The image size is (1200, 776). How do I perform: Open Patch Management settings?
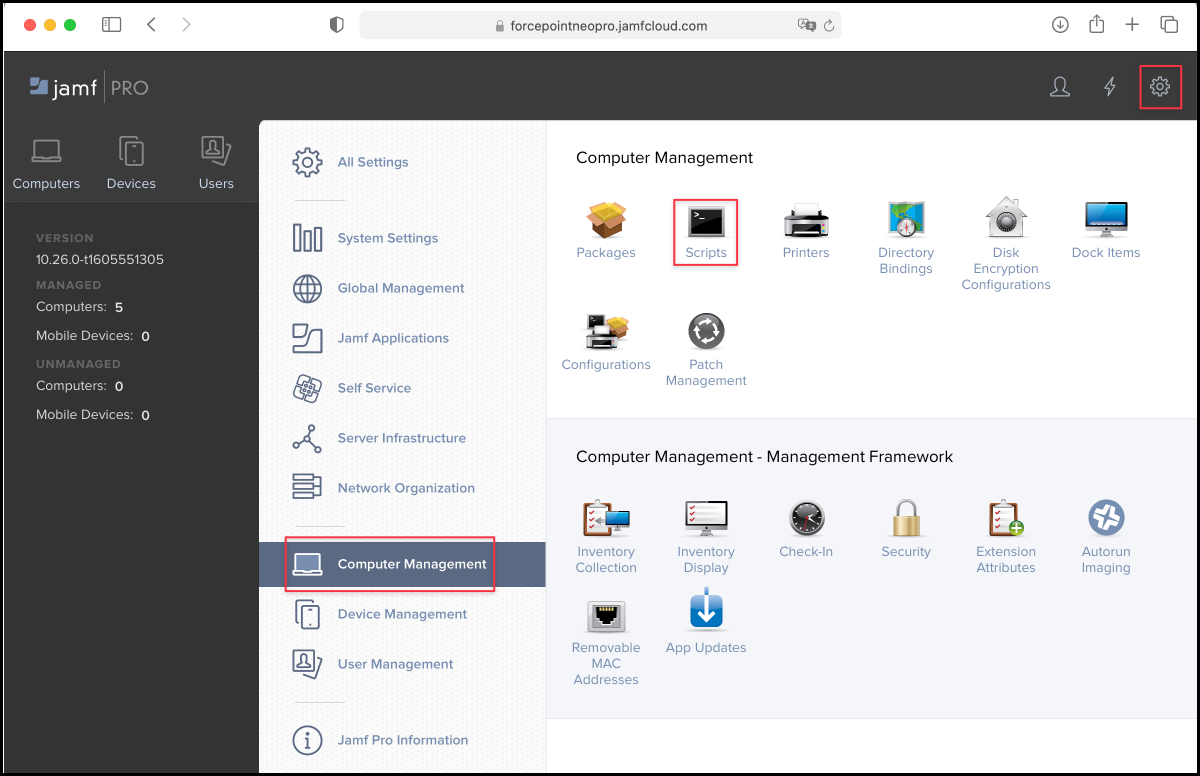[x=706, y=333]
